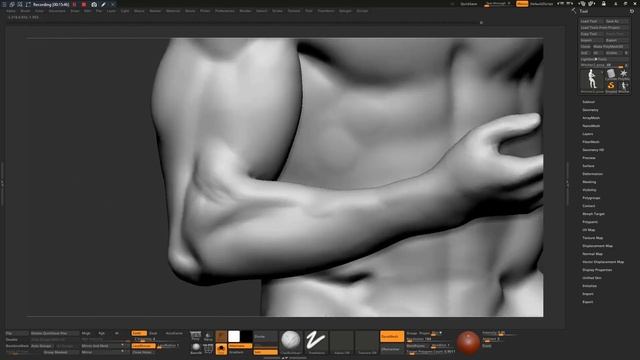Toggle the Menus button in title bar
The height and width of the screenshot is (360, 640).
pyautogui.click(x=522, y=4)
